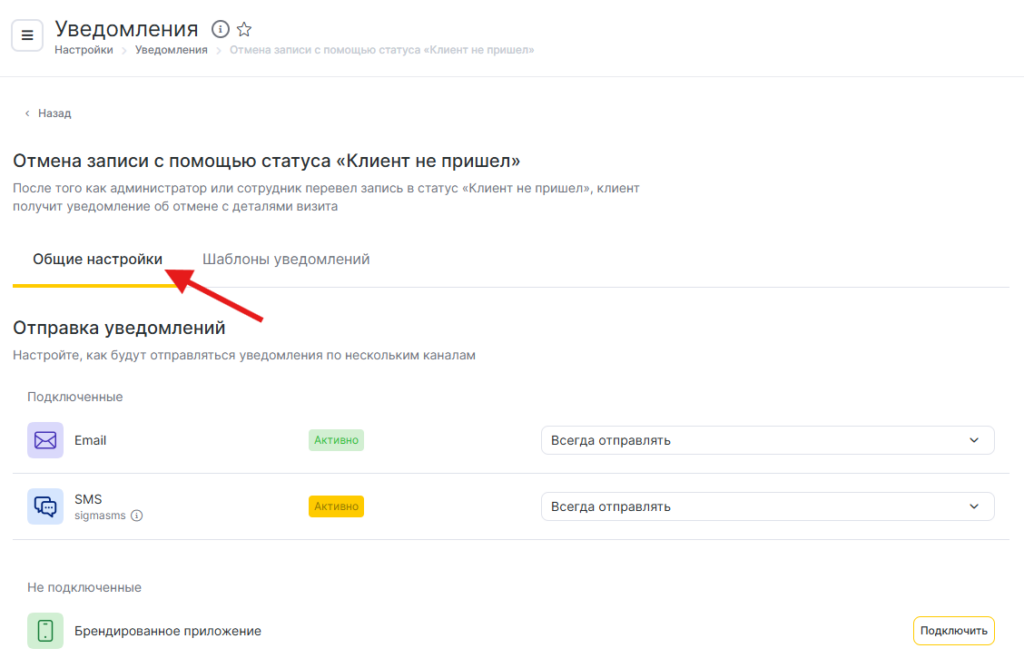This screenshot has height=668, width=1024.
Task: Open the SMS Всегда отправлять dropdown
Action: point(767,506)
